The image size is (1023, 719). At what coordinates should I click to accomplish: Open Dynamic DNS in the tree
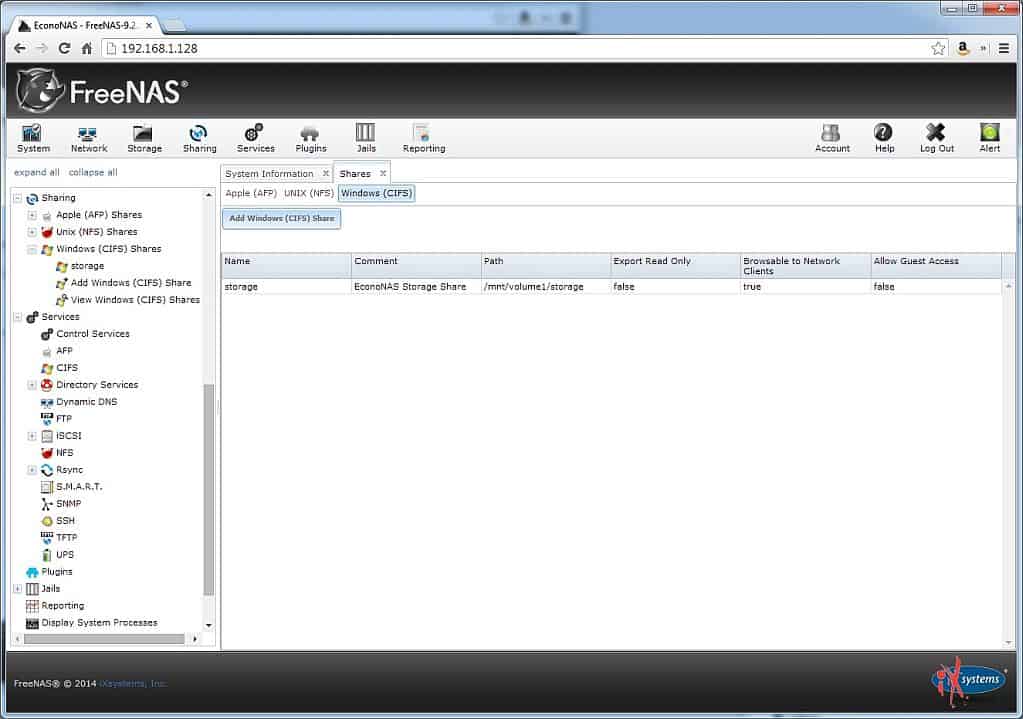click(79, 401)
